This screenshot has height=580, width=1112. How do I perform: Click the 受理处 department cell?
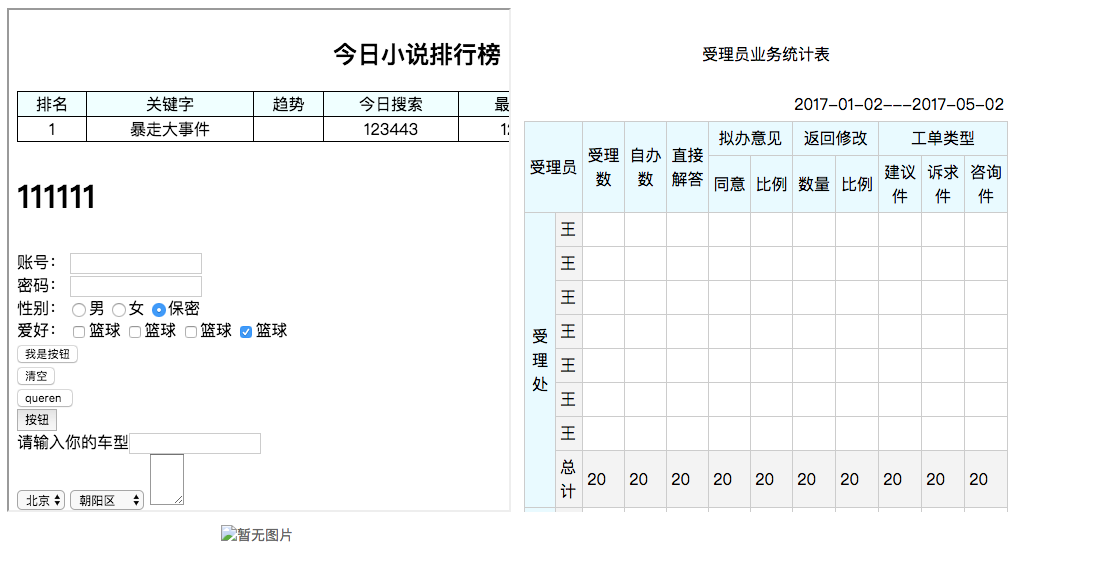pos(540,360)
